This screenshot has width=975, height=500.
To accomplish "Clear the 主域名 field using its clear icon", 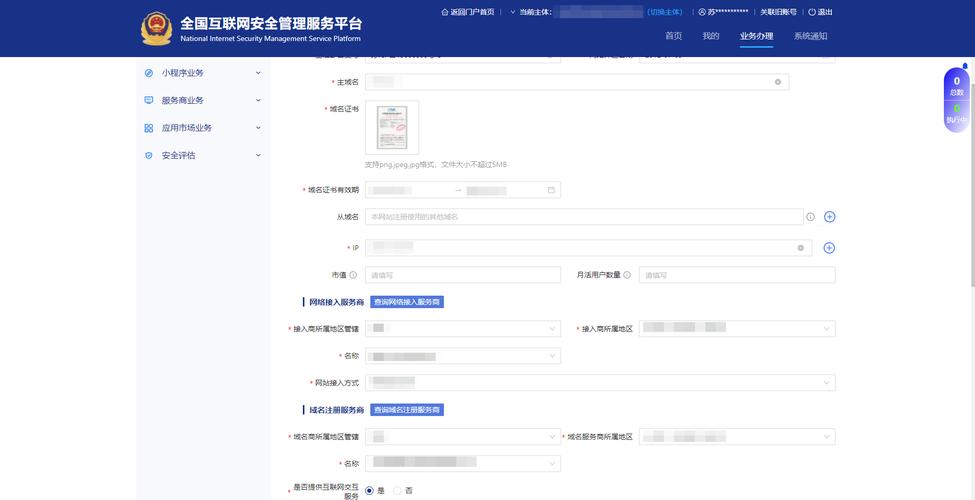I will tap(778, 82).
